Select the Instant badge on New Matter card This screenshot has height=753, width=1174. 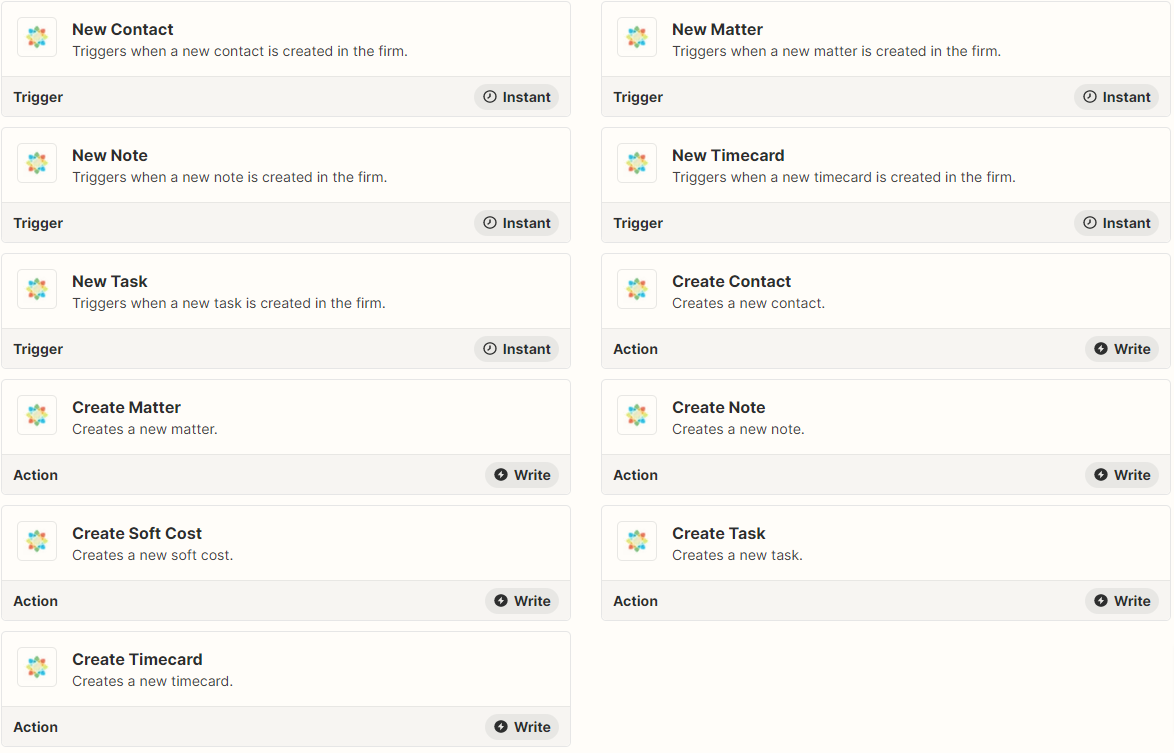coord(1116,97)
